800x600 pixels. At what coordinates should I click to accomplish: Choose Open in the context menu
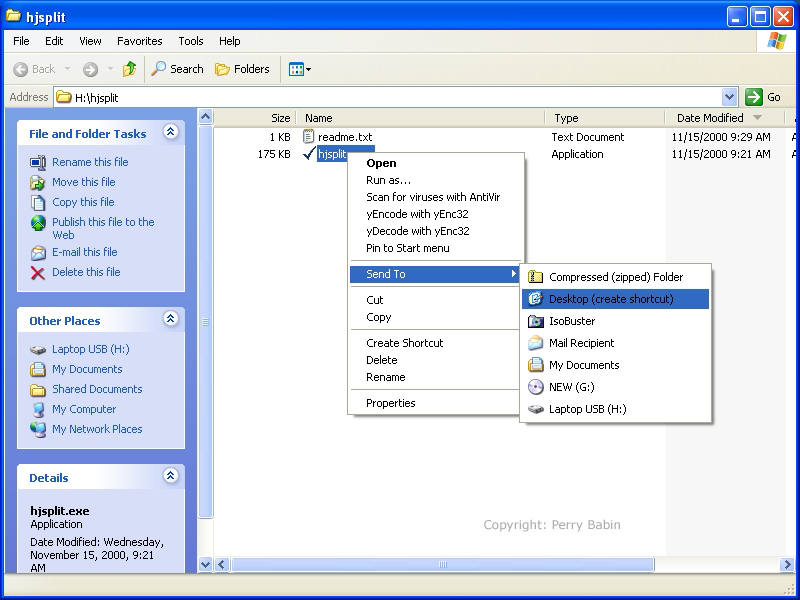436,163
